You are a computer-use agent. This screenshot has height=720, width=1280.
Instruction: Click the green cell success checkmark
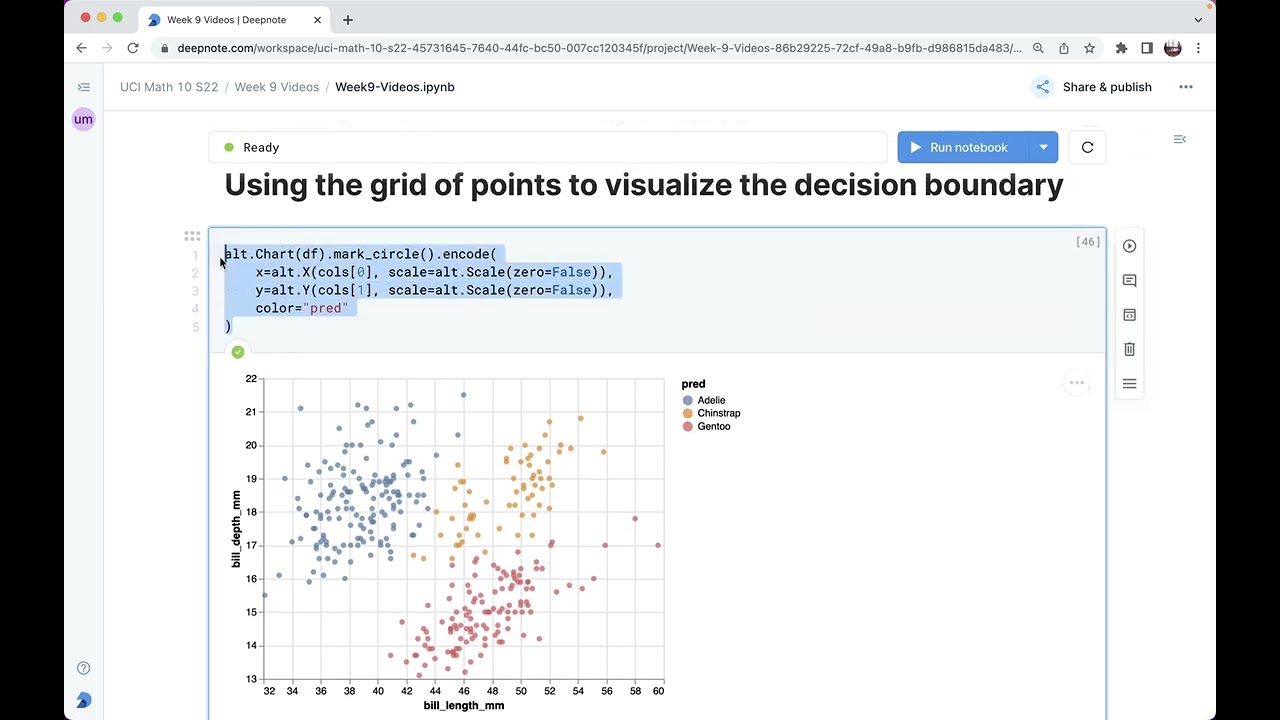coord(238,352)
